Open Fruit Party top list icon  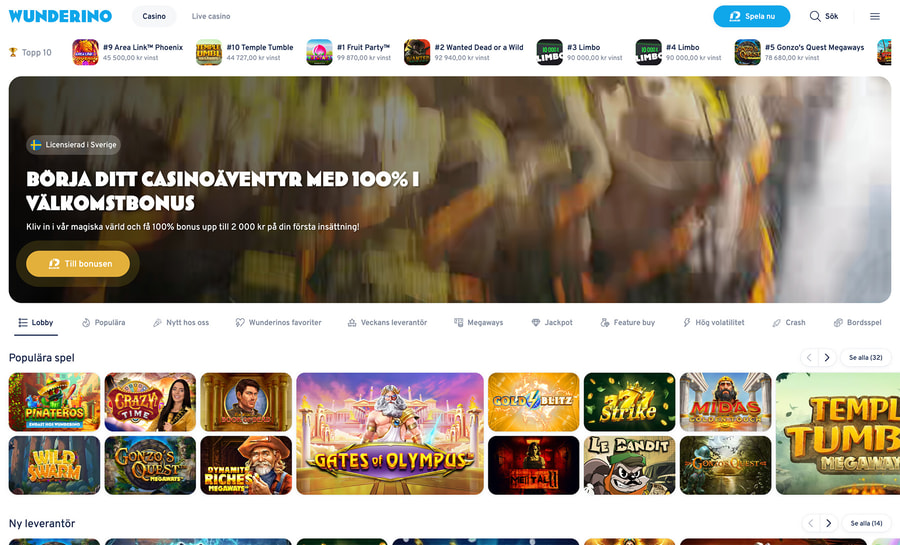[319, 52]
